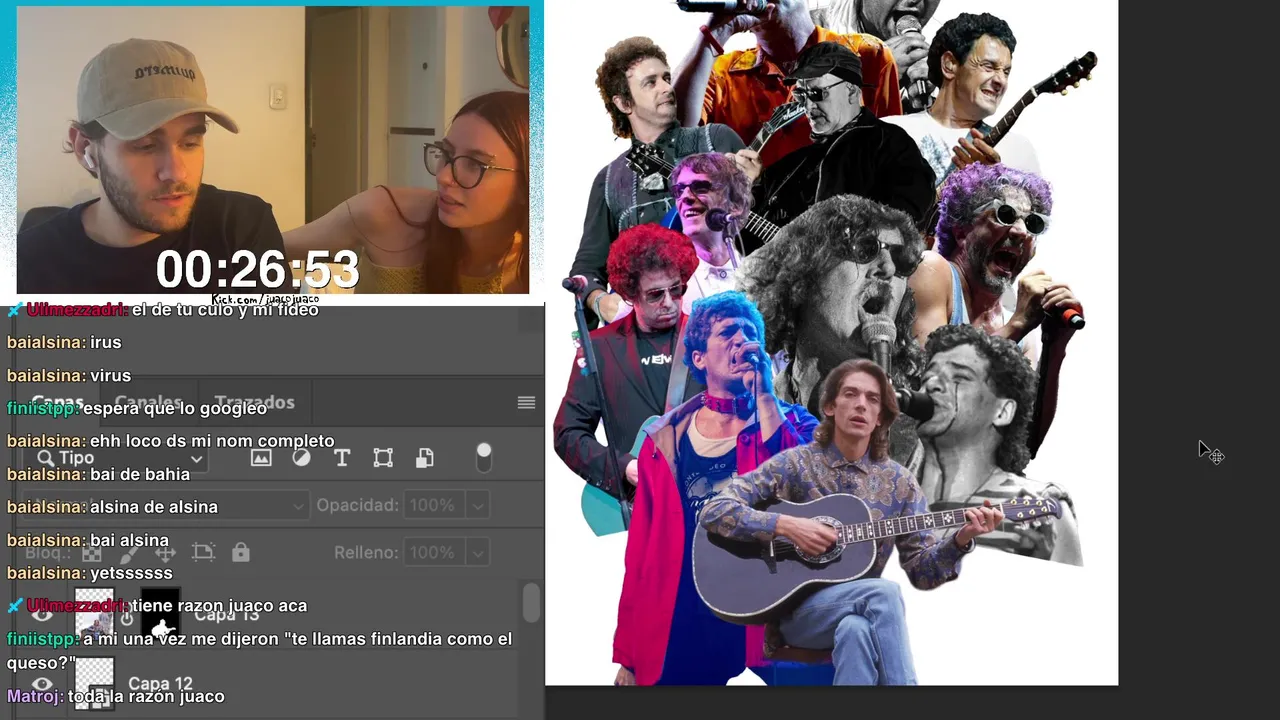This screenshot has width=1280, height=720.
Task: Filter layers by smart objects icon
Action: 425,458
